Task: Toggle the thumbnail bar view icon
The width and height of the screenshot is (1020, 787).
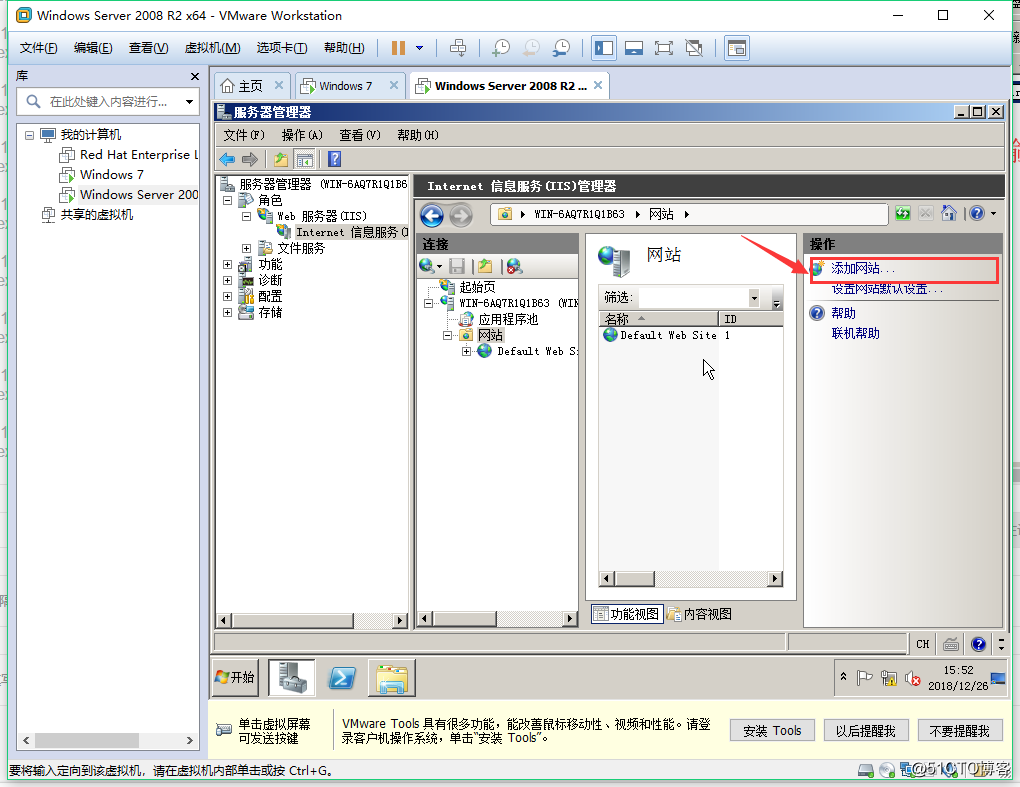Action: [634, 48]
